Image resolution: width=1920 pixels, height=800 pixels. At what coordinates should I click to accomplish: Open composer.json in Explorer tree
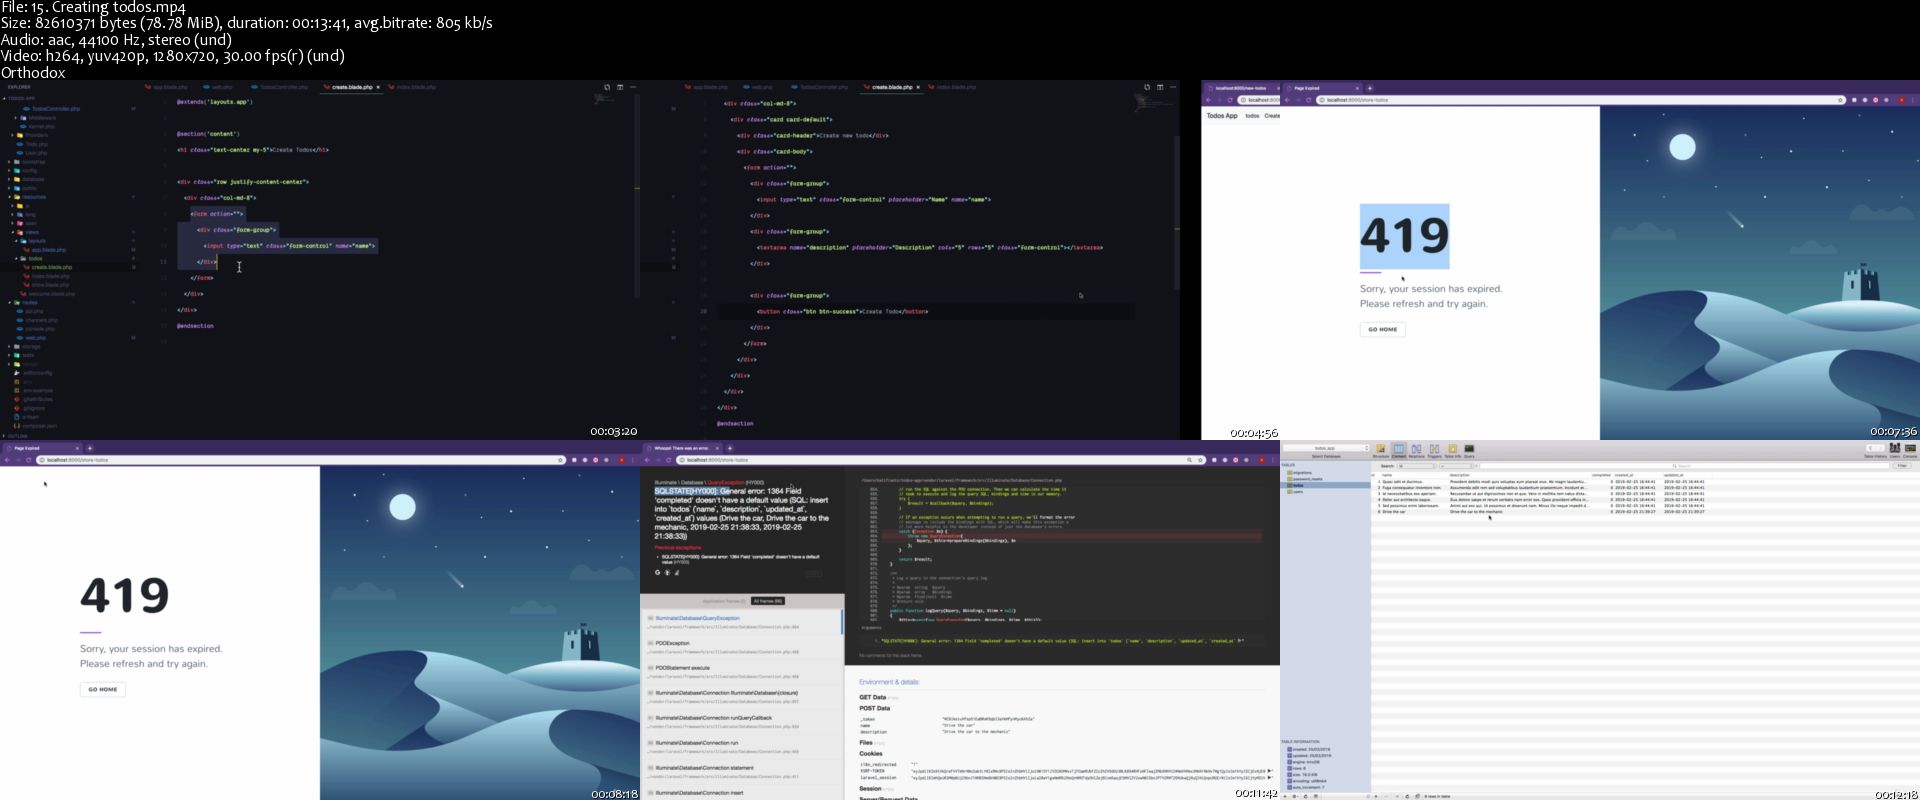(x=36, y=426)
